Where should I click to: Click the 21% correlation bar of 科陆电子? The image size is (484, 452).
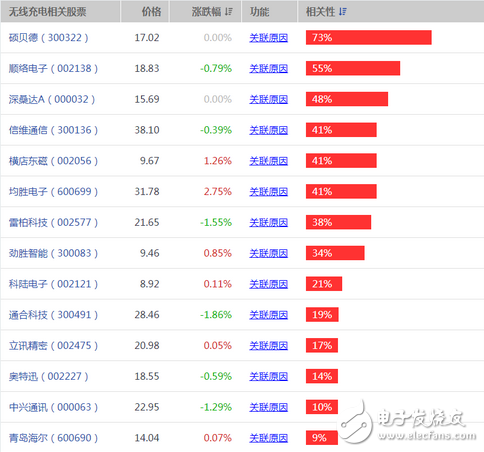click(x=324, y=284)
